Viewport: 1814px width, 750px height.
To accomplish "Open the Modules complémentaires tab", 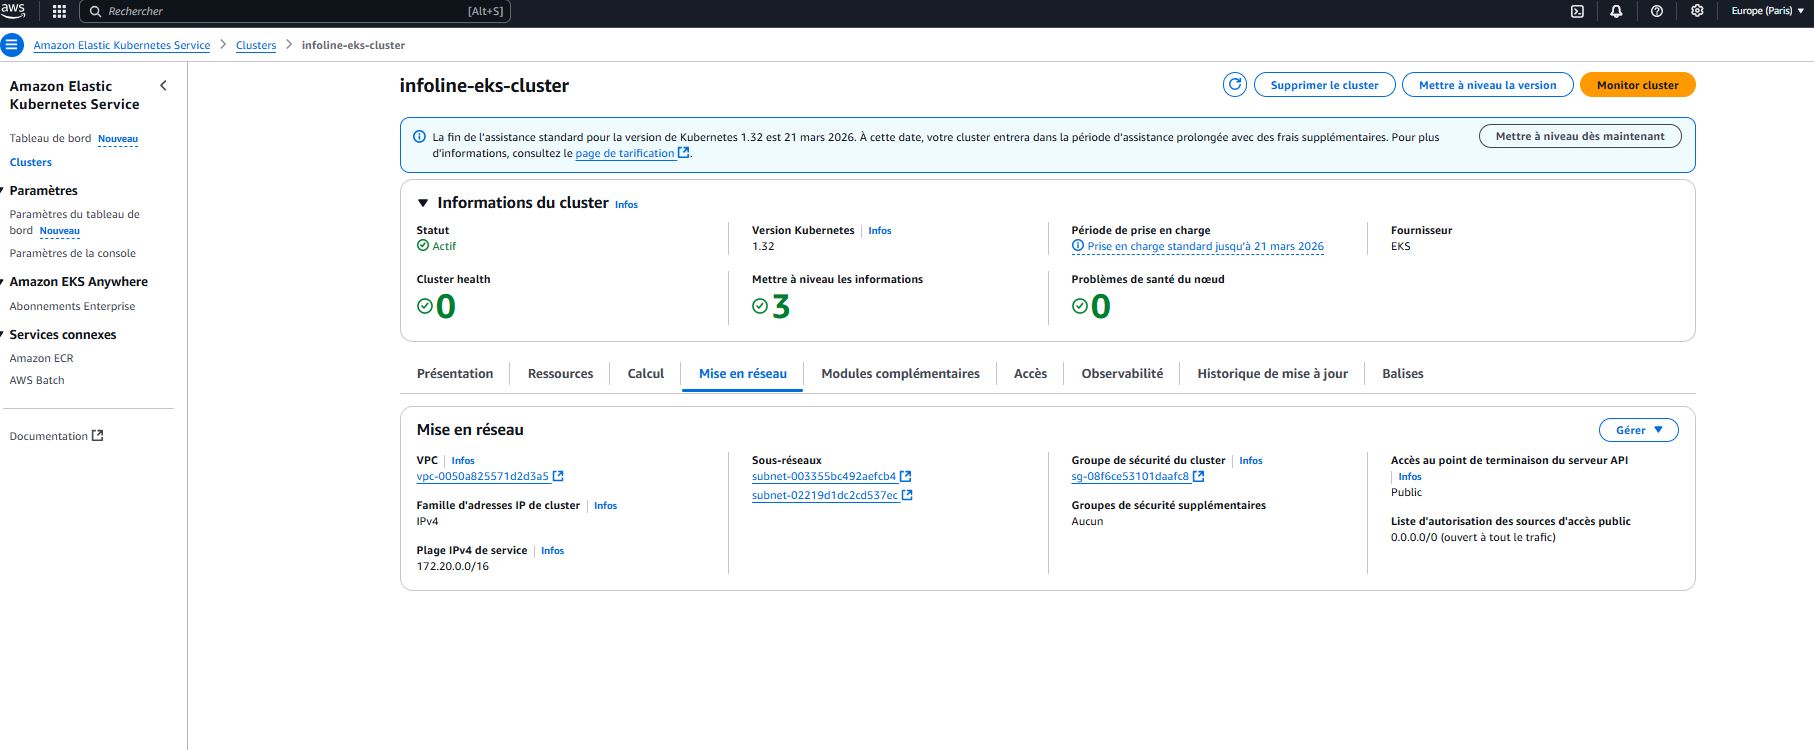I will coord(900,374).
